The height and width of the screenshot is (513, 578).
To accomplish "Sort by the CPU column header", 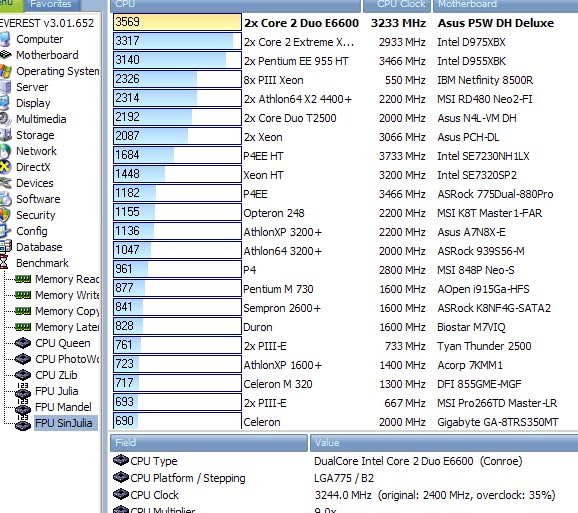I will click(235, 5).
